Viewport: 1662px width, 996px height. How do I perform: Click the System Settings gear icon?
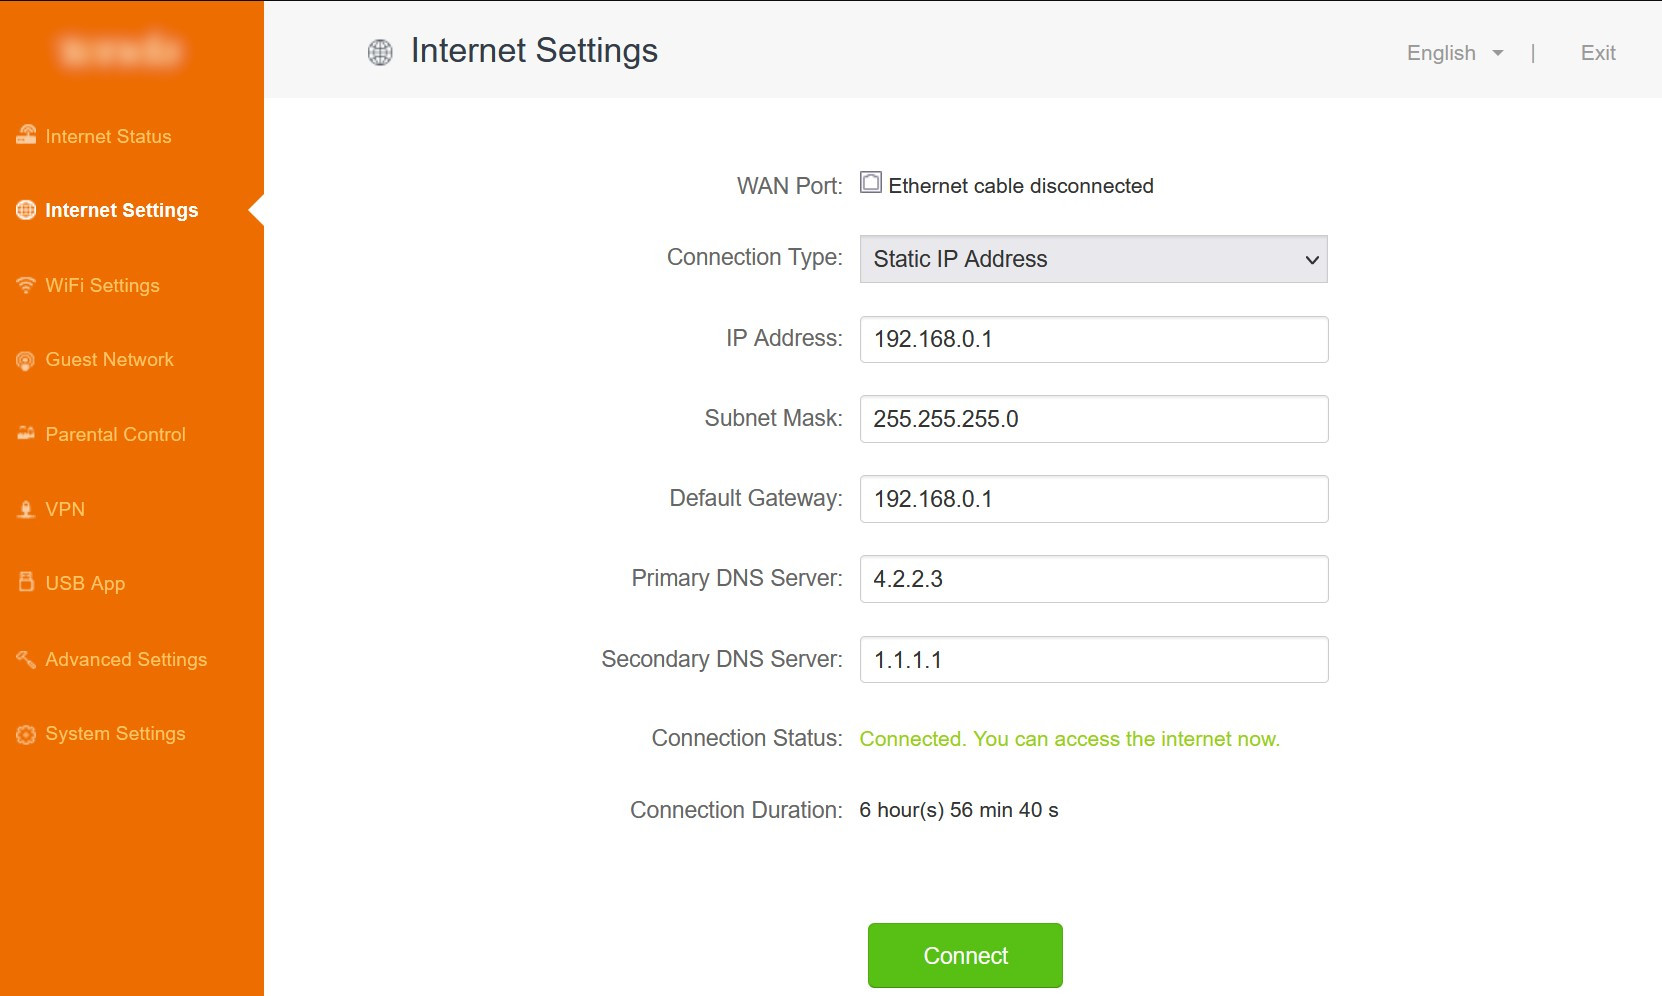pos(26,734)
